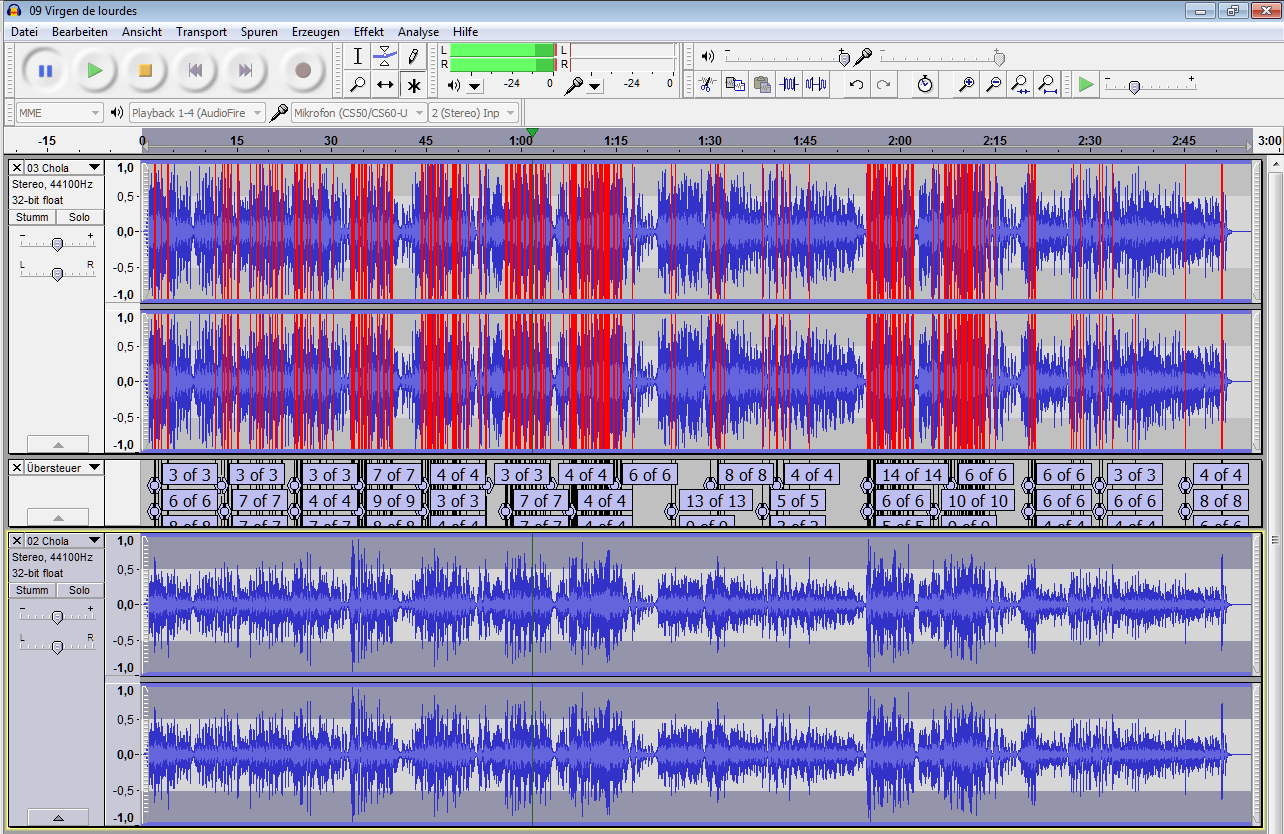Screen dimensions: 1284x834
Task: Undo the last edit
Action: pyautogui.click(x=856, y=85)
